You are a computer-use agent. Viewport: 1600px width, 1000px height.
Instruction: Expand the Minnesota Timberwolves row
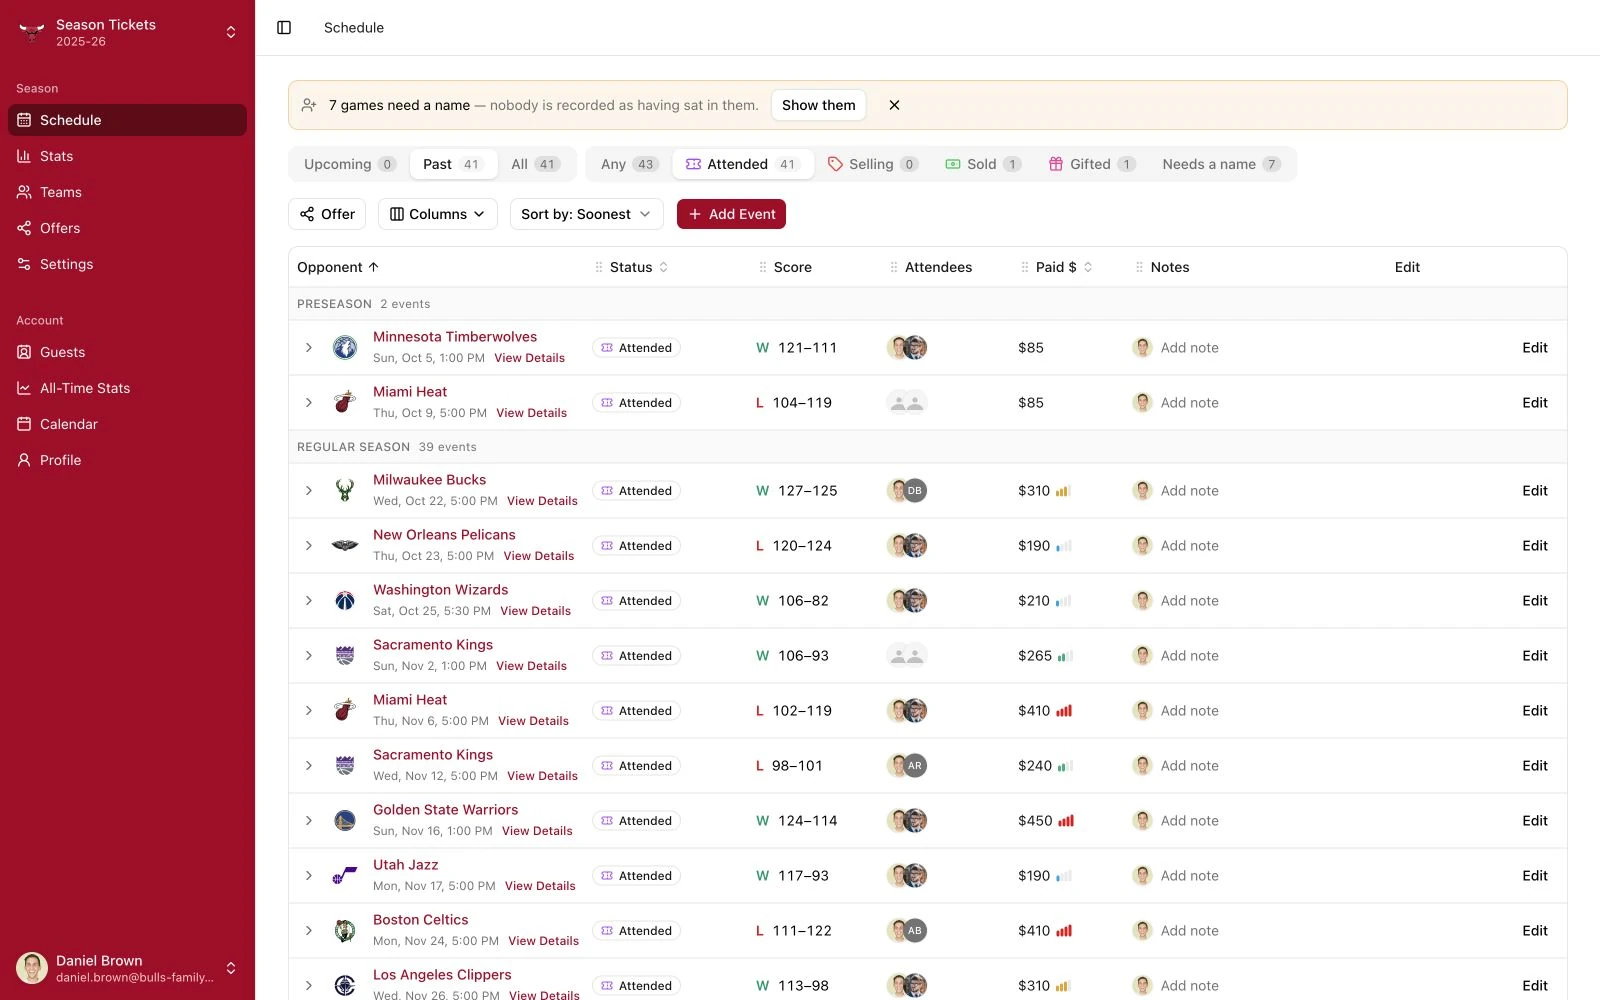[309, 348]
